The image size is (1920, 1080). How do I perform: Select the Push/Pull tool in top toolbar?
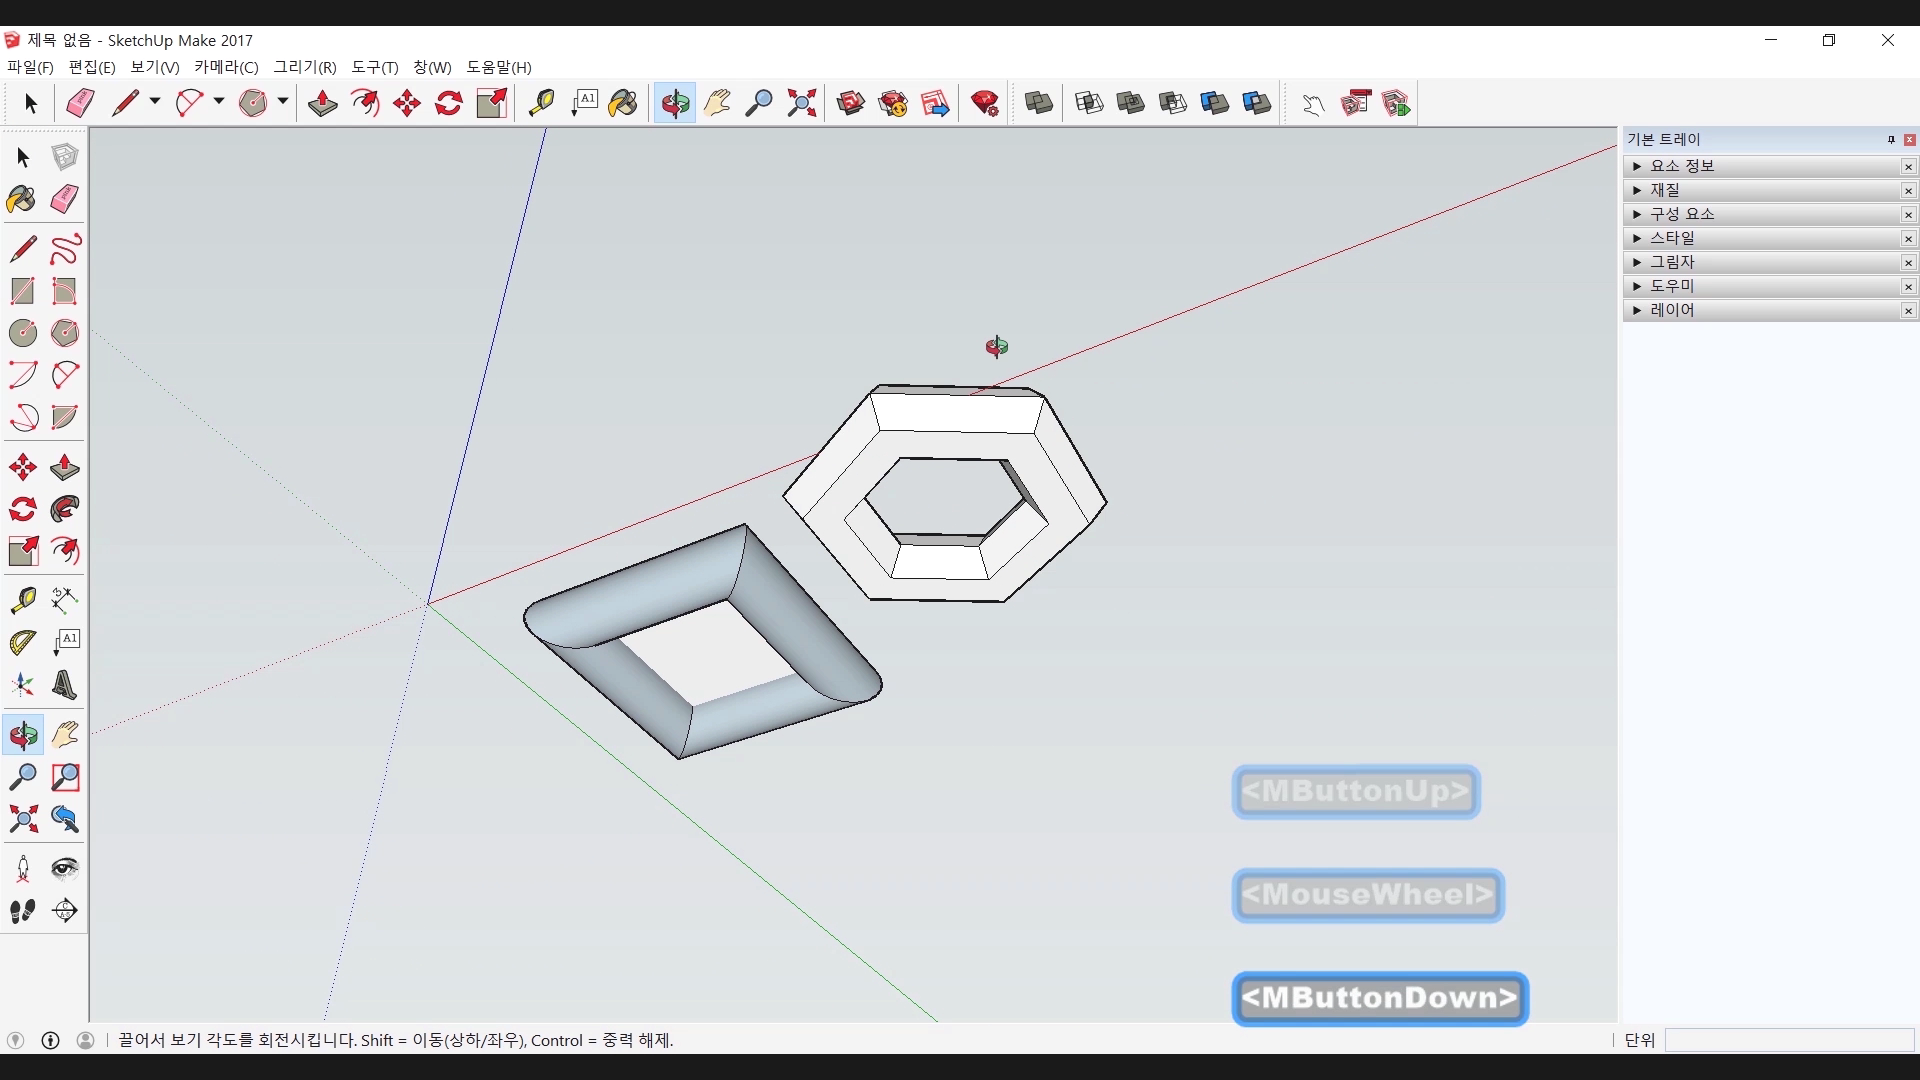(x=322, y=103)
